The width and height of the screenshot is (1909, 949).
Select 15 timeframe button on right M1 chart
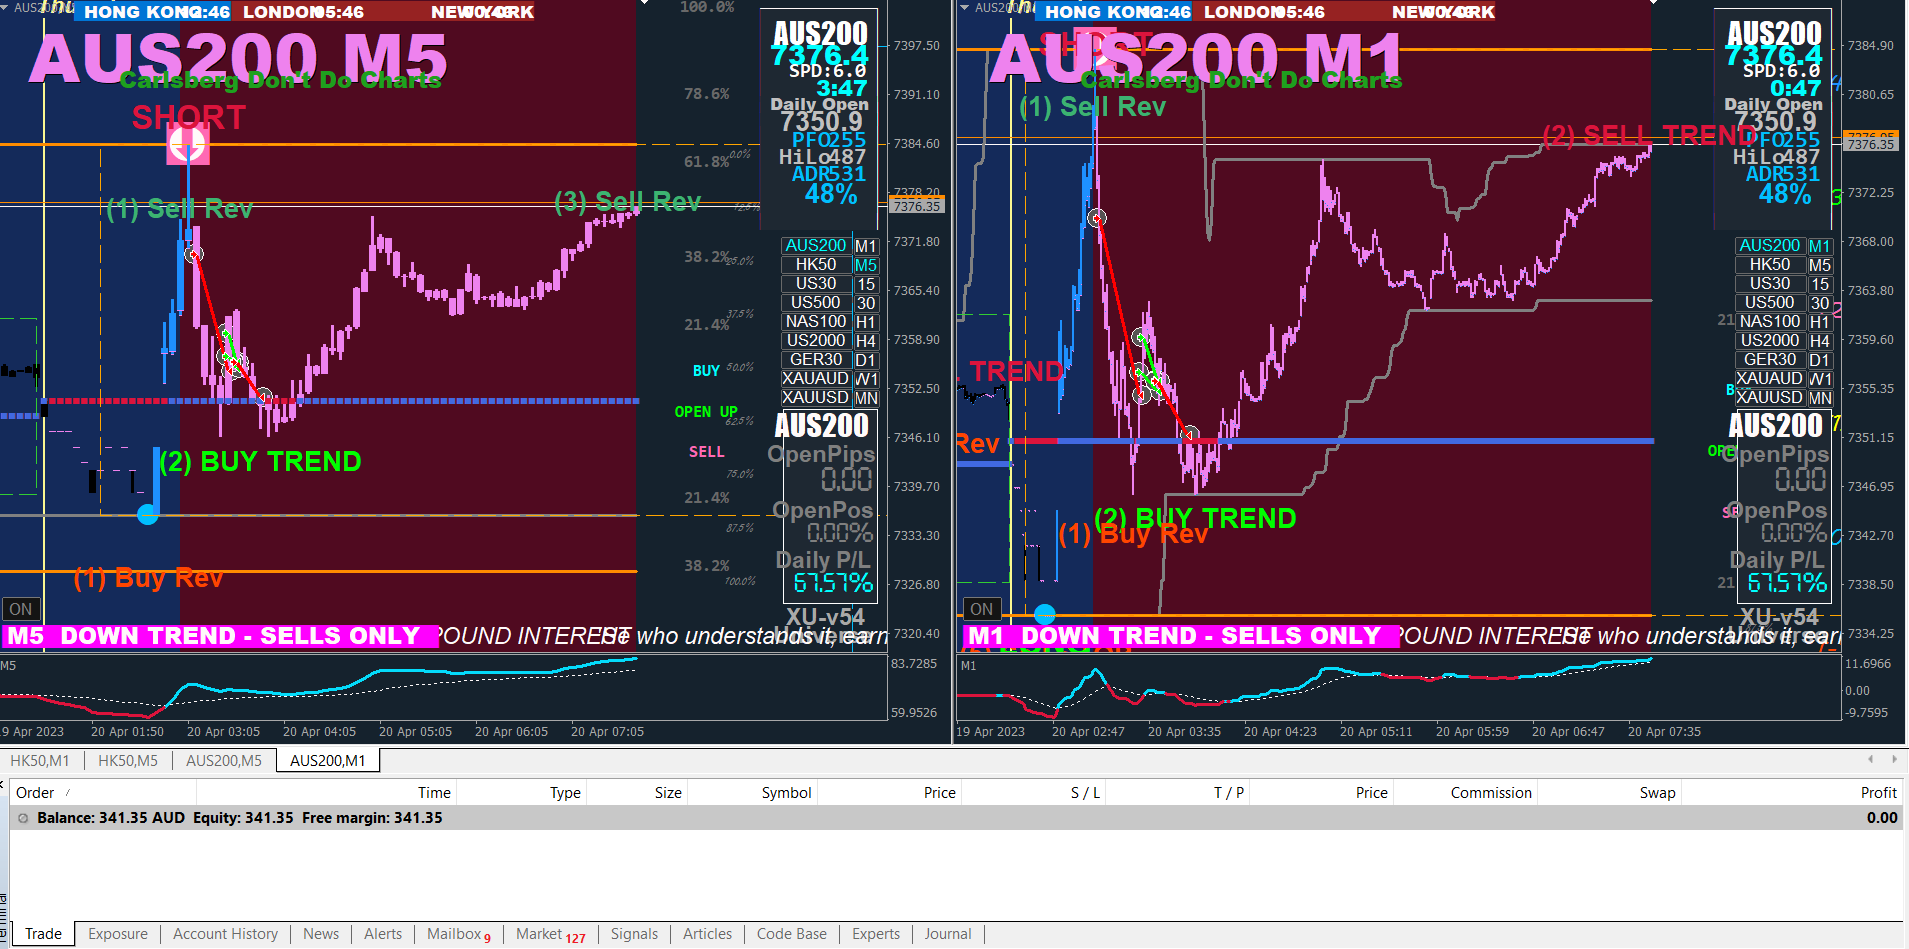click(1820, 284)
